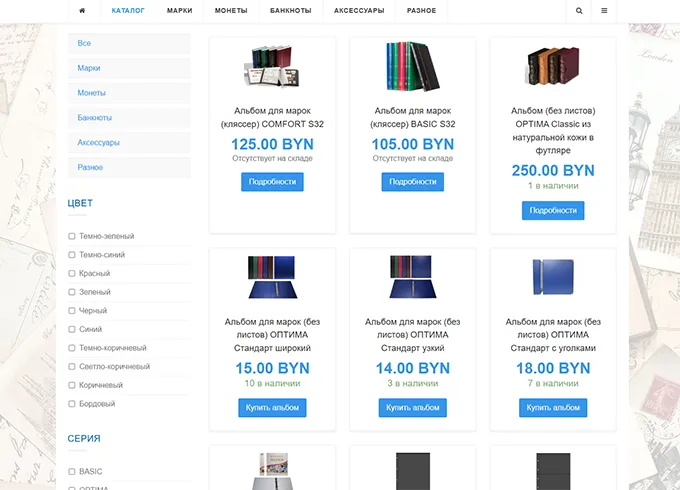The width and height of the screenshot is (680, 490).
Task: Go to the home page icon
Action: [x=82, y=11]
